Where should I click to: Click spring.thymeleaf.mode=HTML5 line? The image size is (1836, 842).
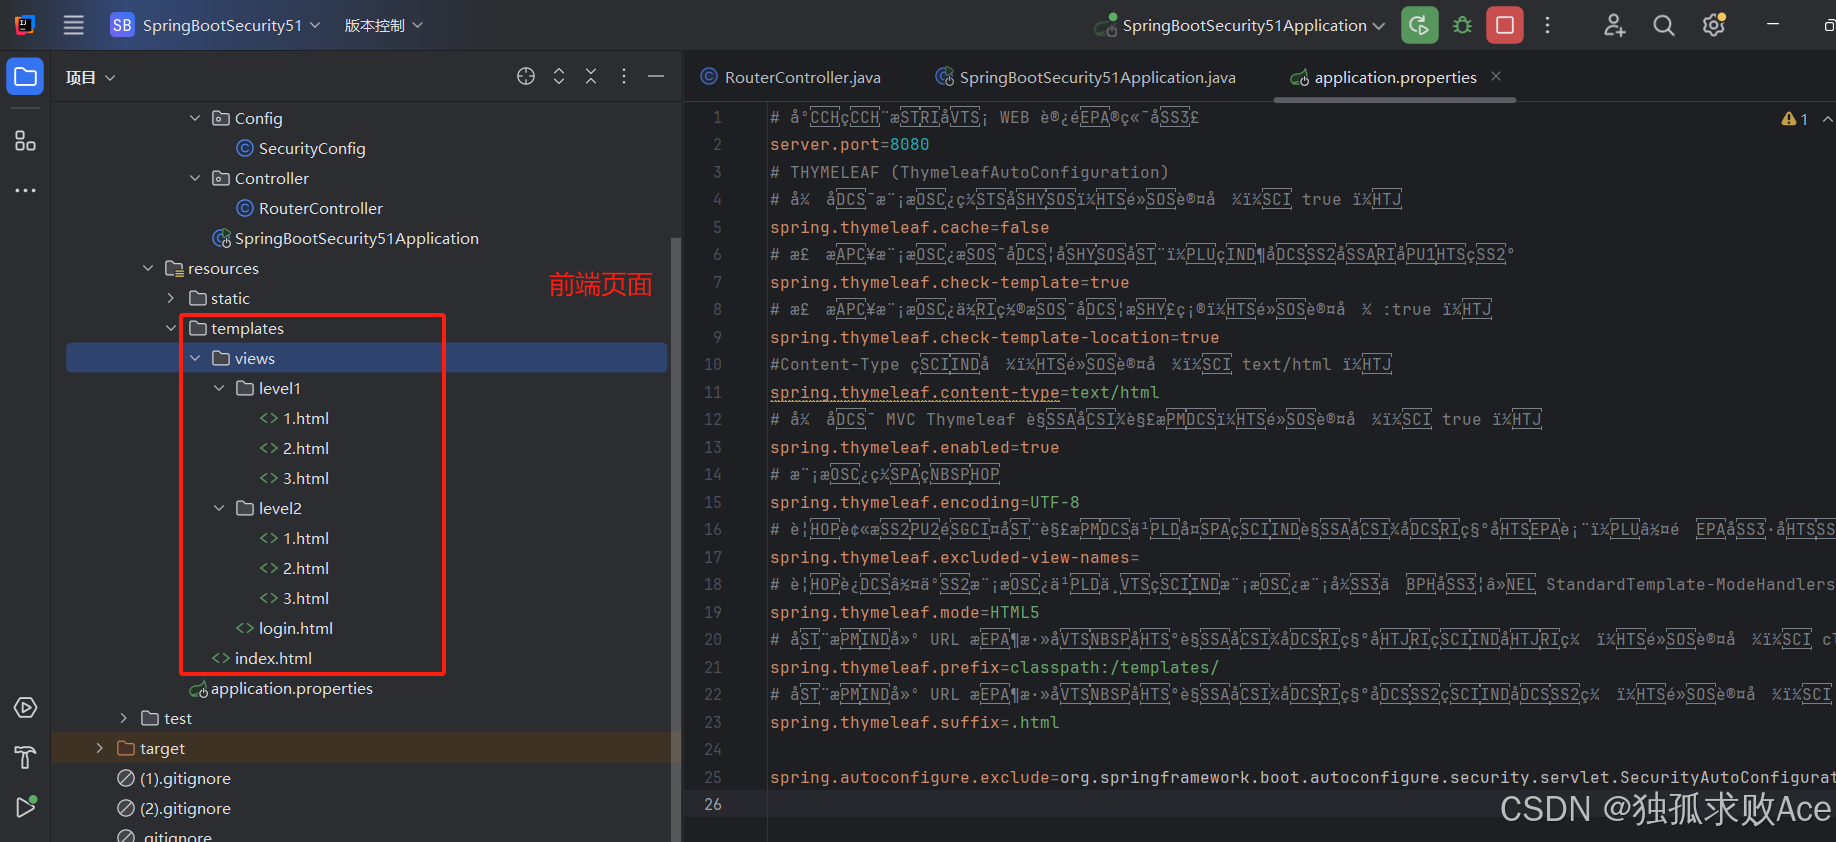tap(905, 612)
